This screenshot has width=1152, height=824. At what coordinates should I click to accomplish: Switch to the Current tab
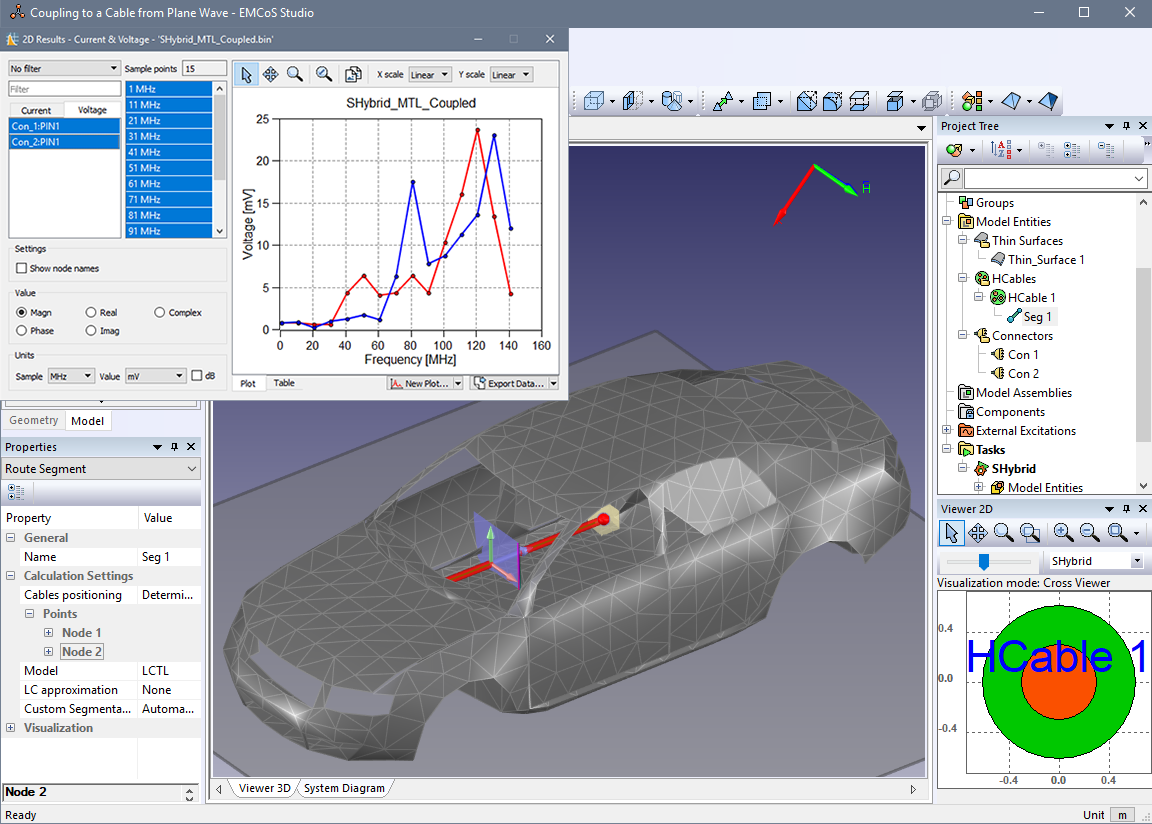(36, 110)
